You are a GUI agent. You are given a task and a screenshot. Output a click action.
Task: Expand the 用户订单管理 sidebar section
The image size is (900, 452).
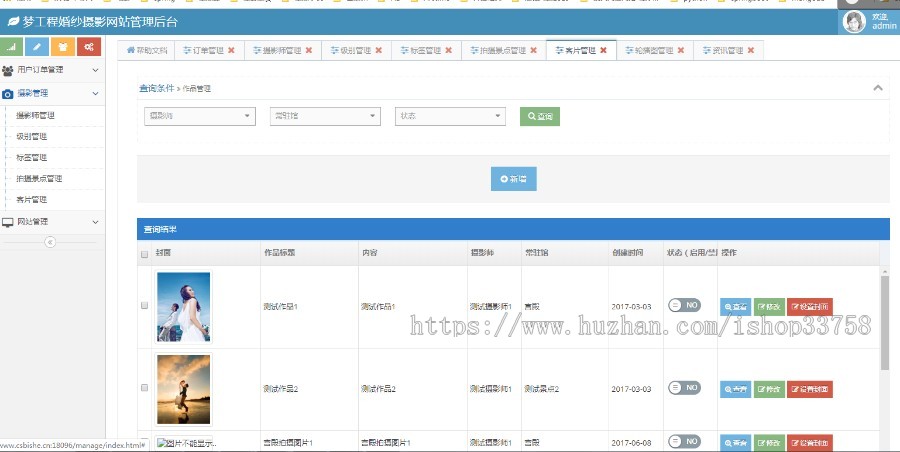point(52,70)
